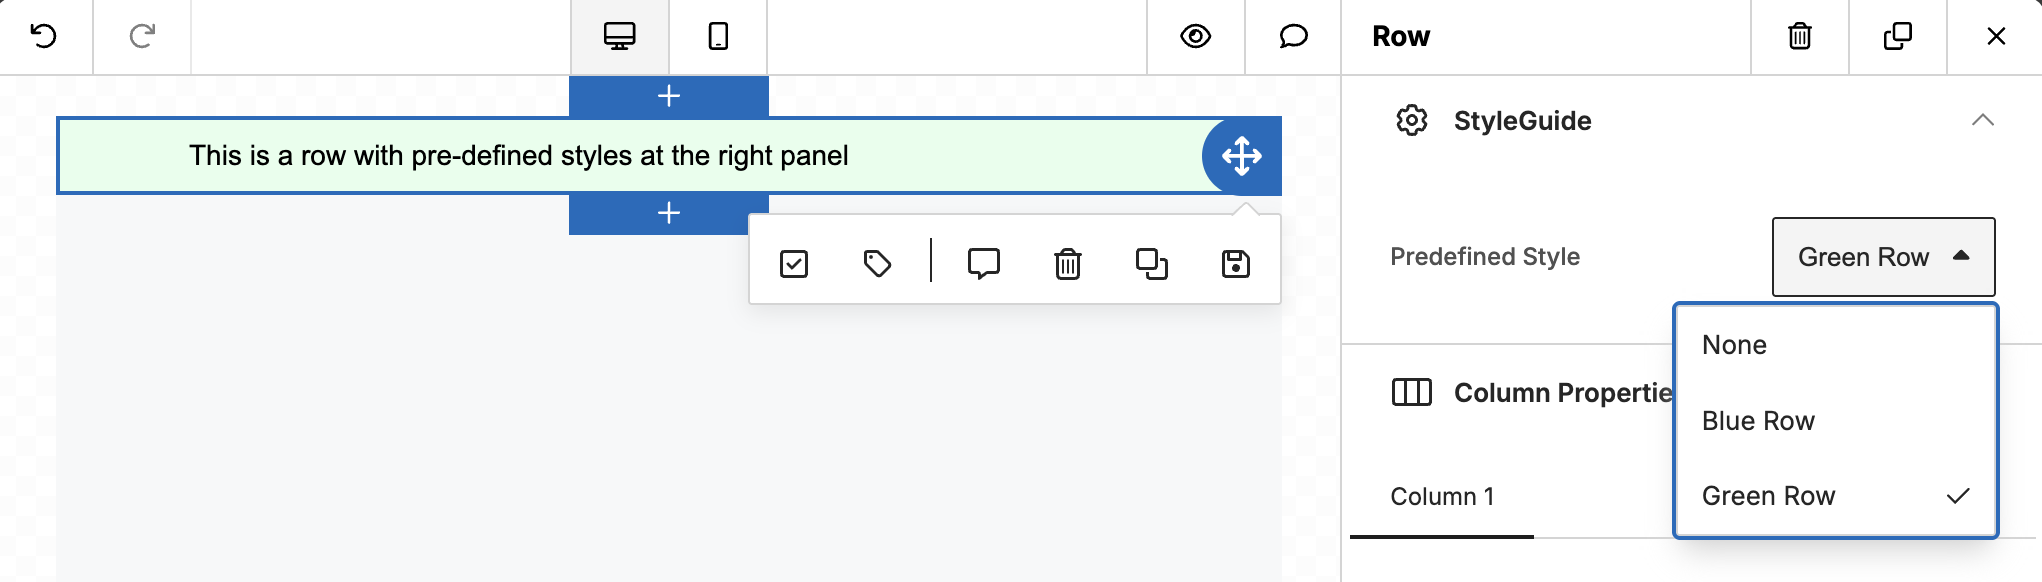Save row using floppy disk icon
2042x582 pixels.
(1236, 264)
